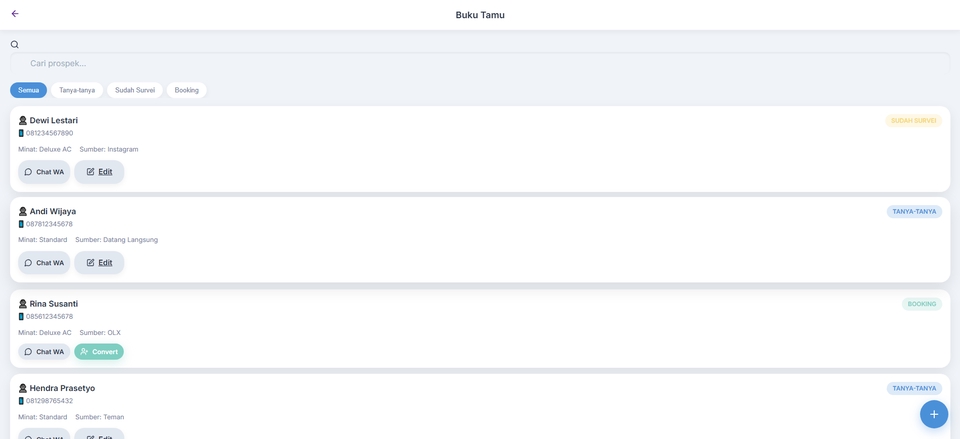The height and width of the screenshot is (439, 960).
Task: Open Chat WA for Dewi Lestari
Action: point(44,172)
